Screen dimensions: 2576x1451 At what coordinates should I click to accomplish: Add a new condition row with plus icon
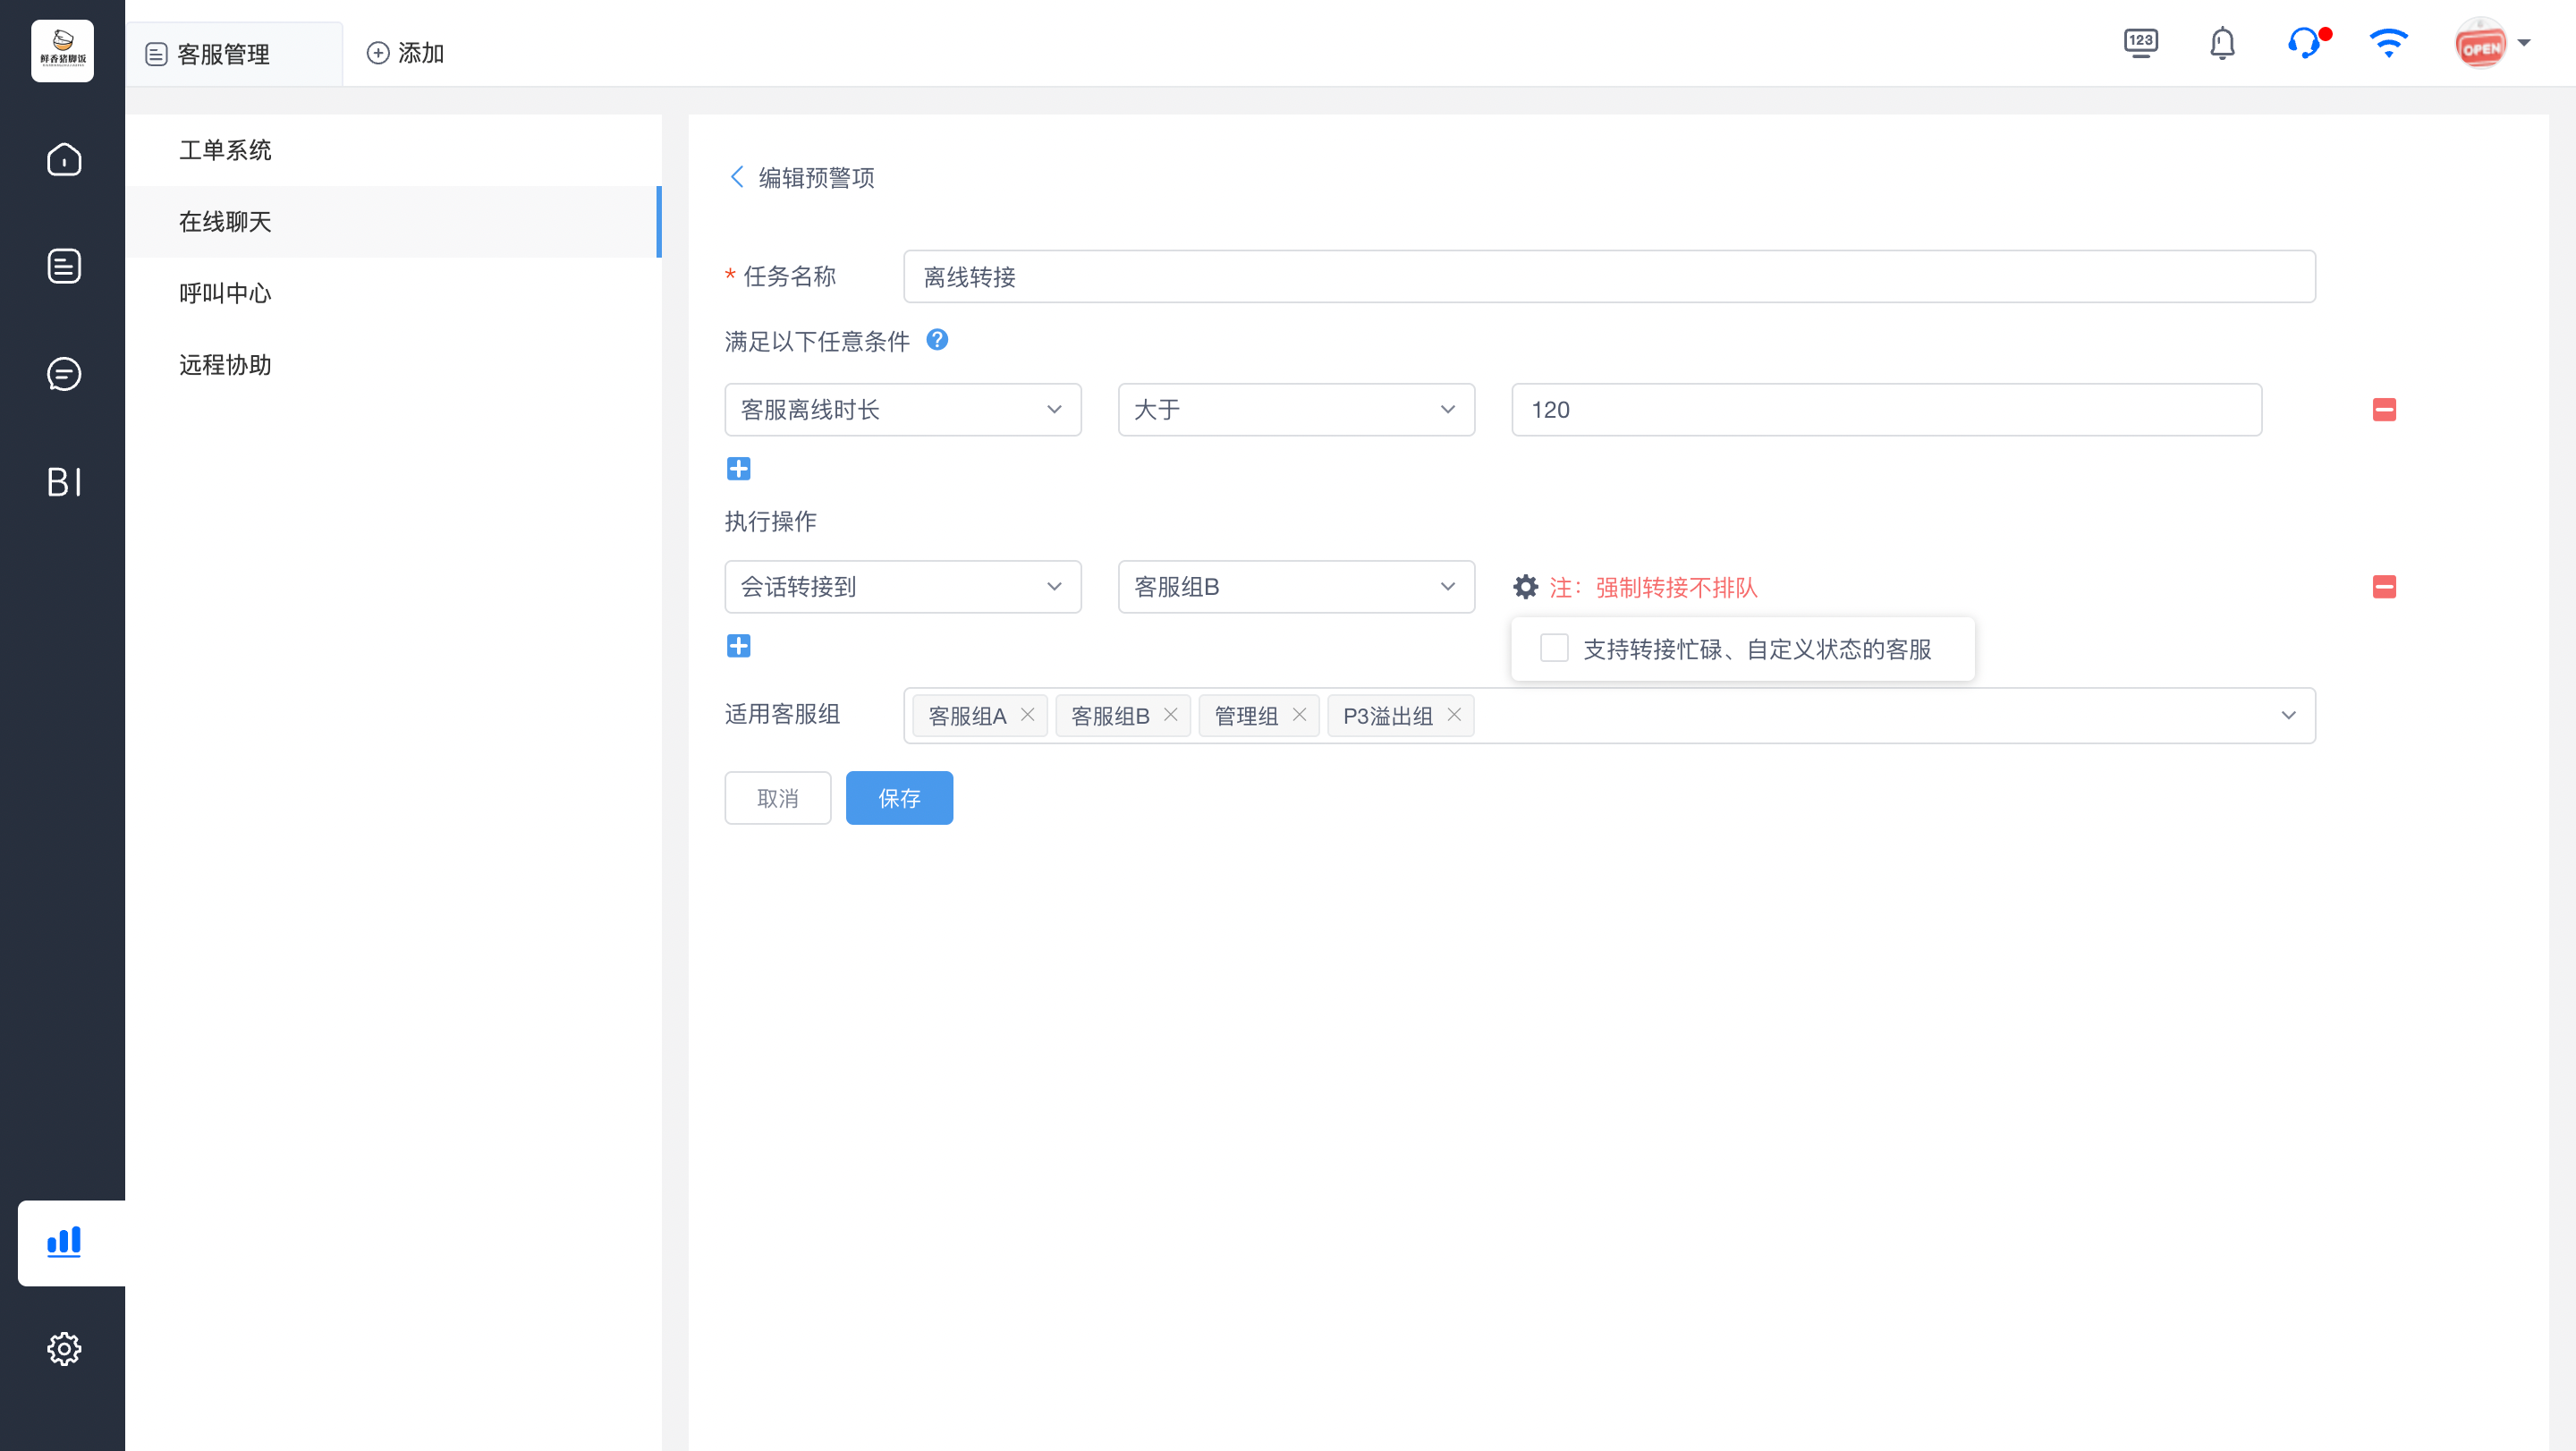tap(739, 468)
